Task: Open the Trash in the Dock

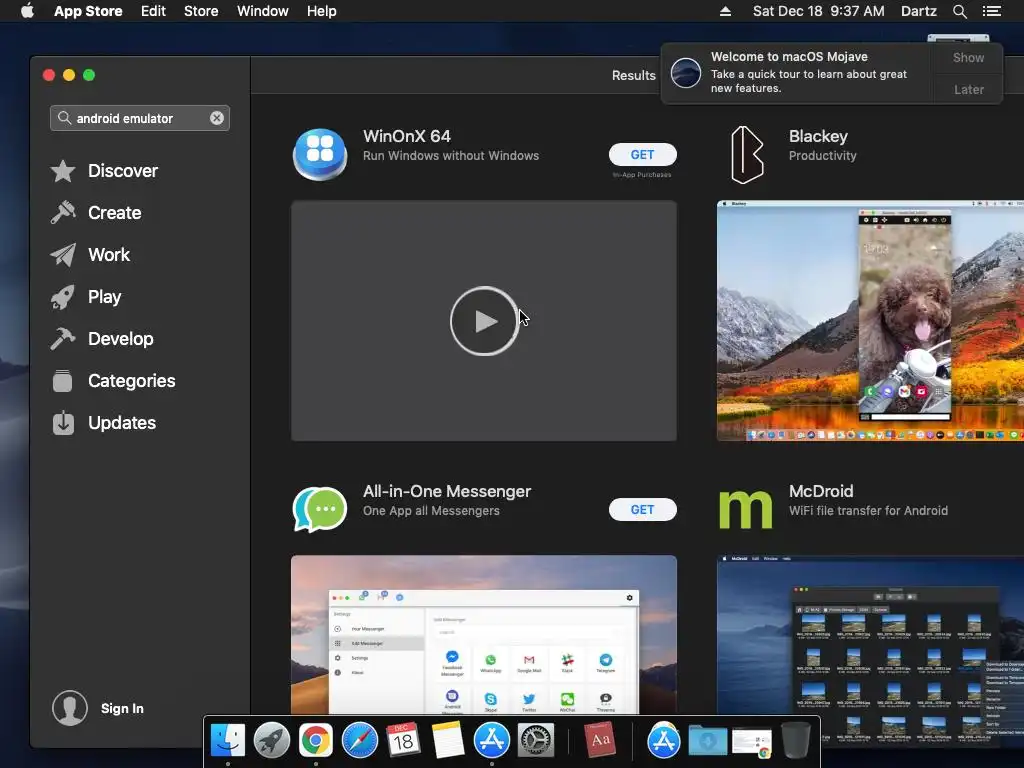Action: tap(795, 741)
